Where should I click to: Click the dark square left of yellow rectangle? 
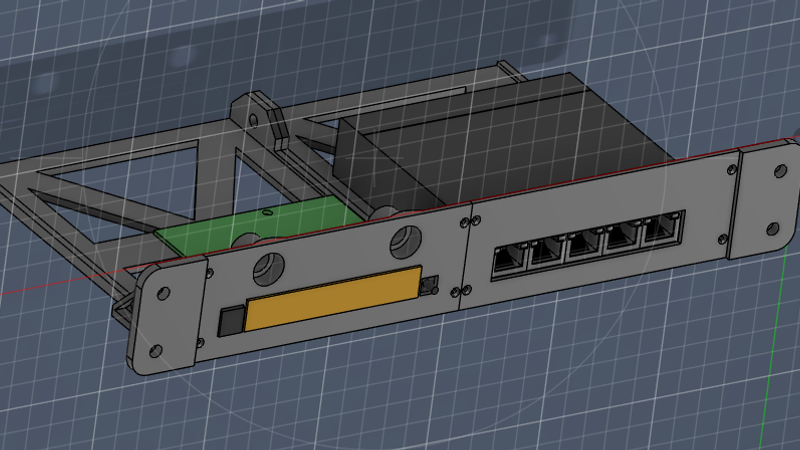click(x=230, y=321)
